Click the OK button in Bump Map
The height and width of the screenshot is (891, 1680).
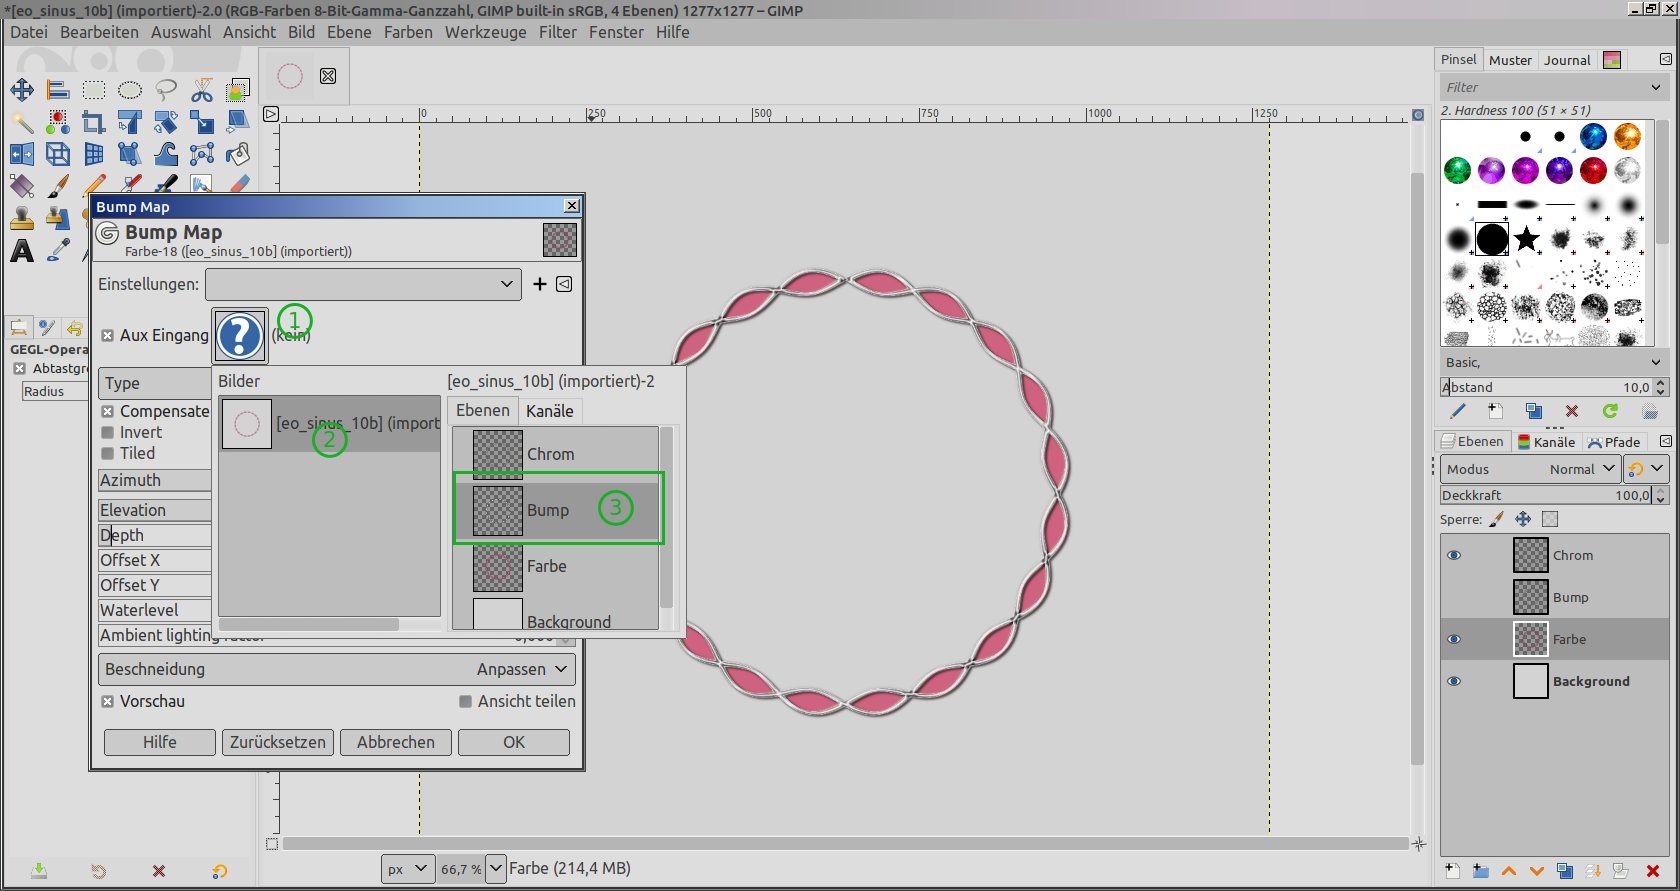pyautogui.click(x=513, y=742)
